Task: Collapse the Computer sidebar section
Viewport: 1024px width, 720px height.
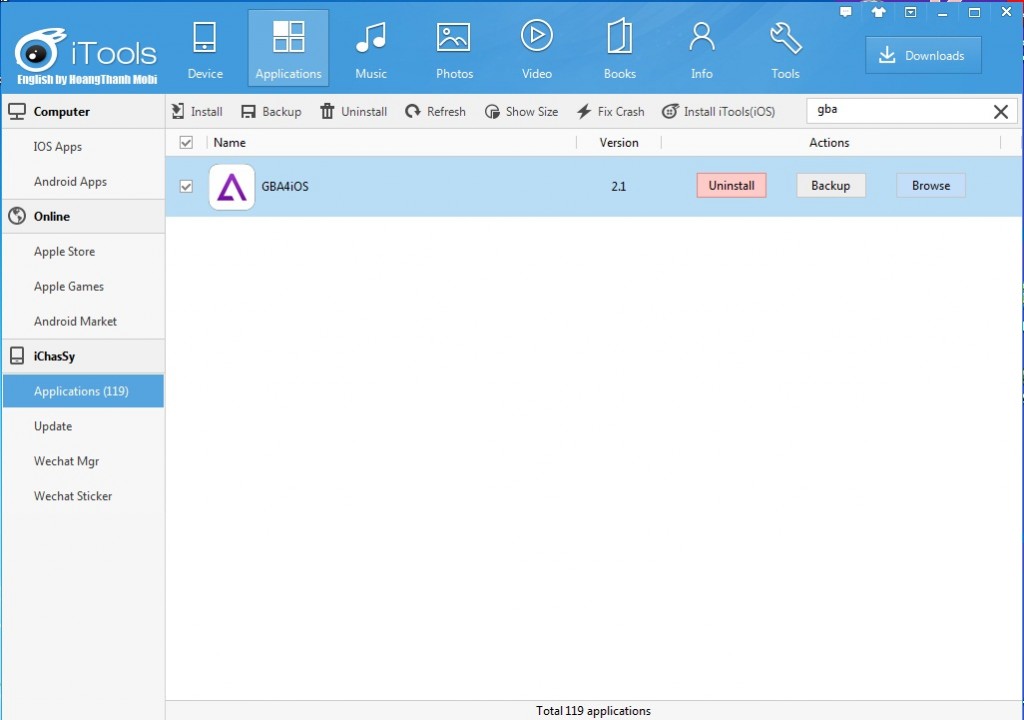Action: pyautogui.click(x=83, y=112)
